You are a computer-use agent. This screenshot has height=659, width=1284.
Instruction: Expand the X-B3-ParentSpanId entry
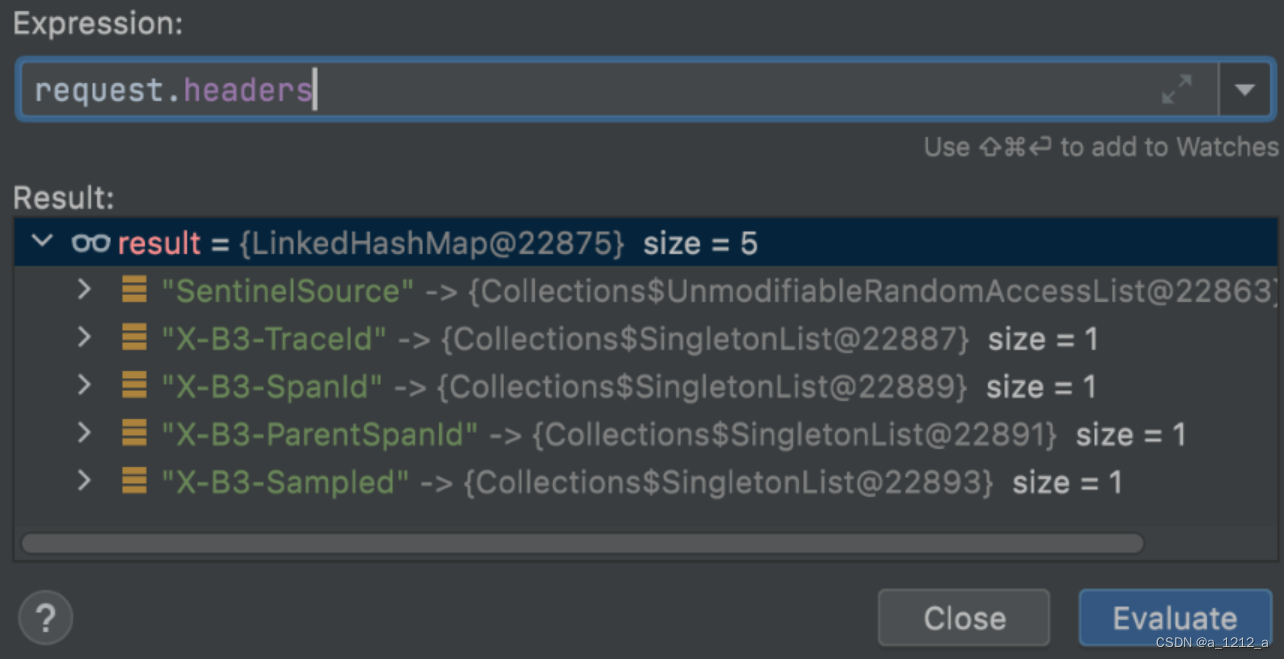point(85,434)
